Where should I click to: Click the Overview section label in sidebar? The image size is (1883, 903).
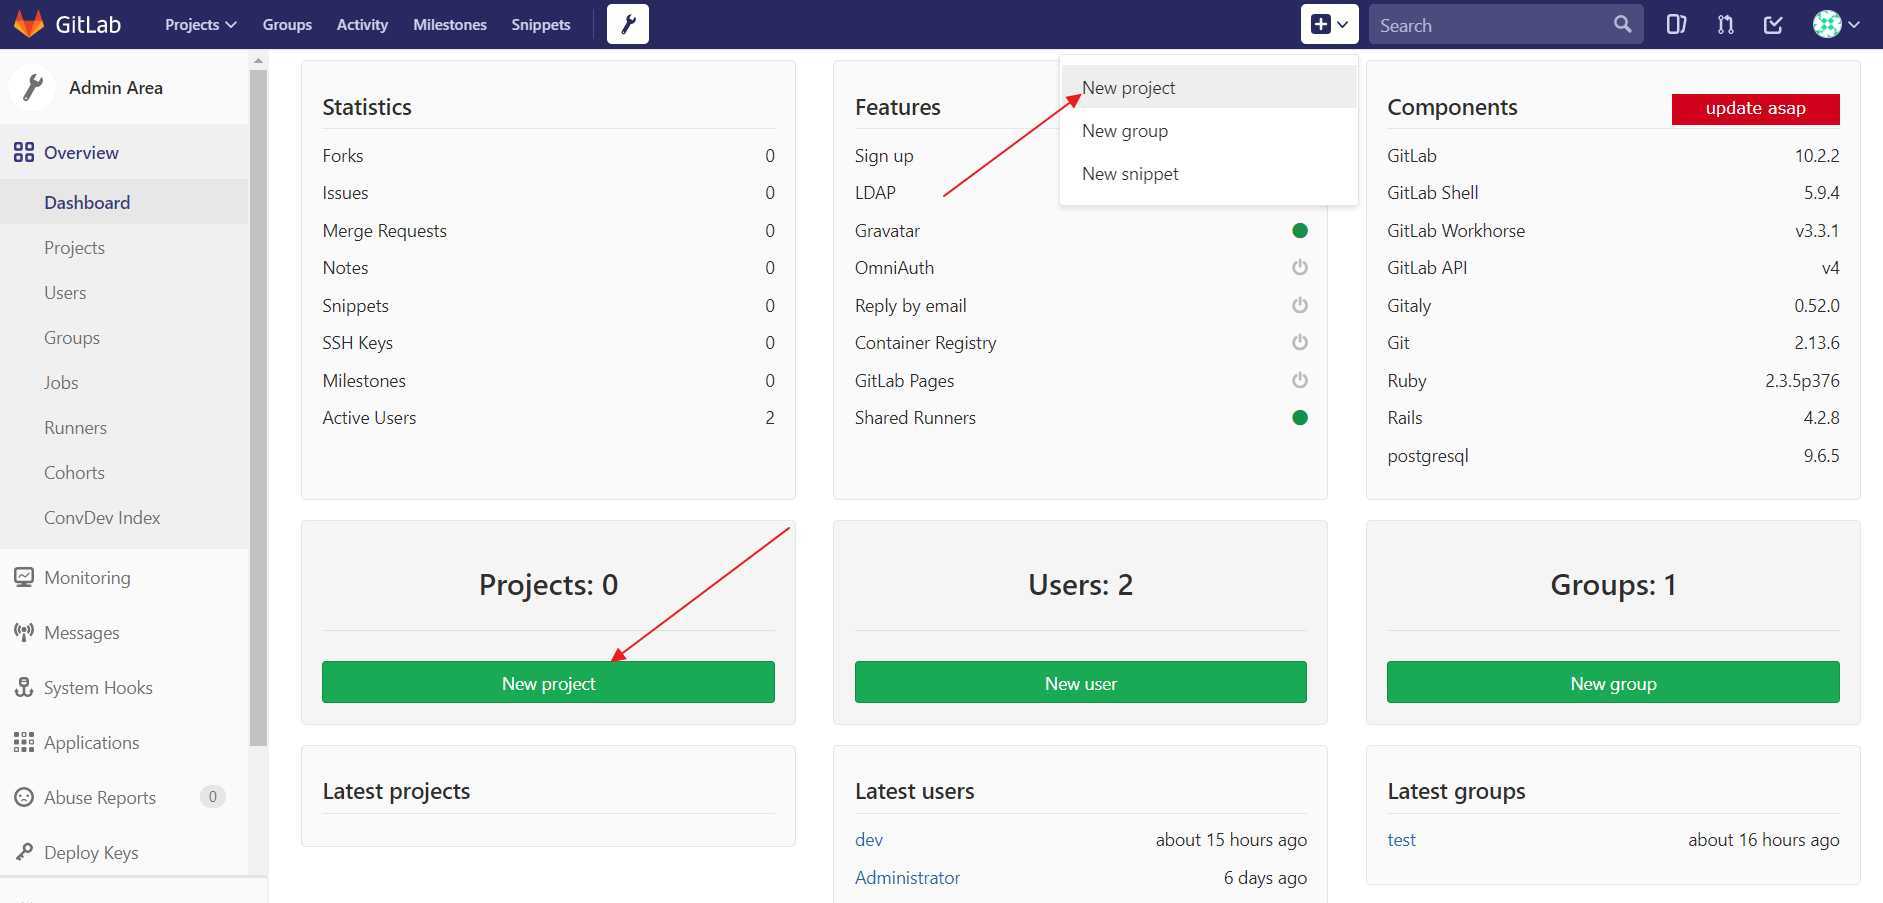(81, 152)
